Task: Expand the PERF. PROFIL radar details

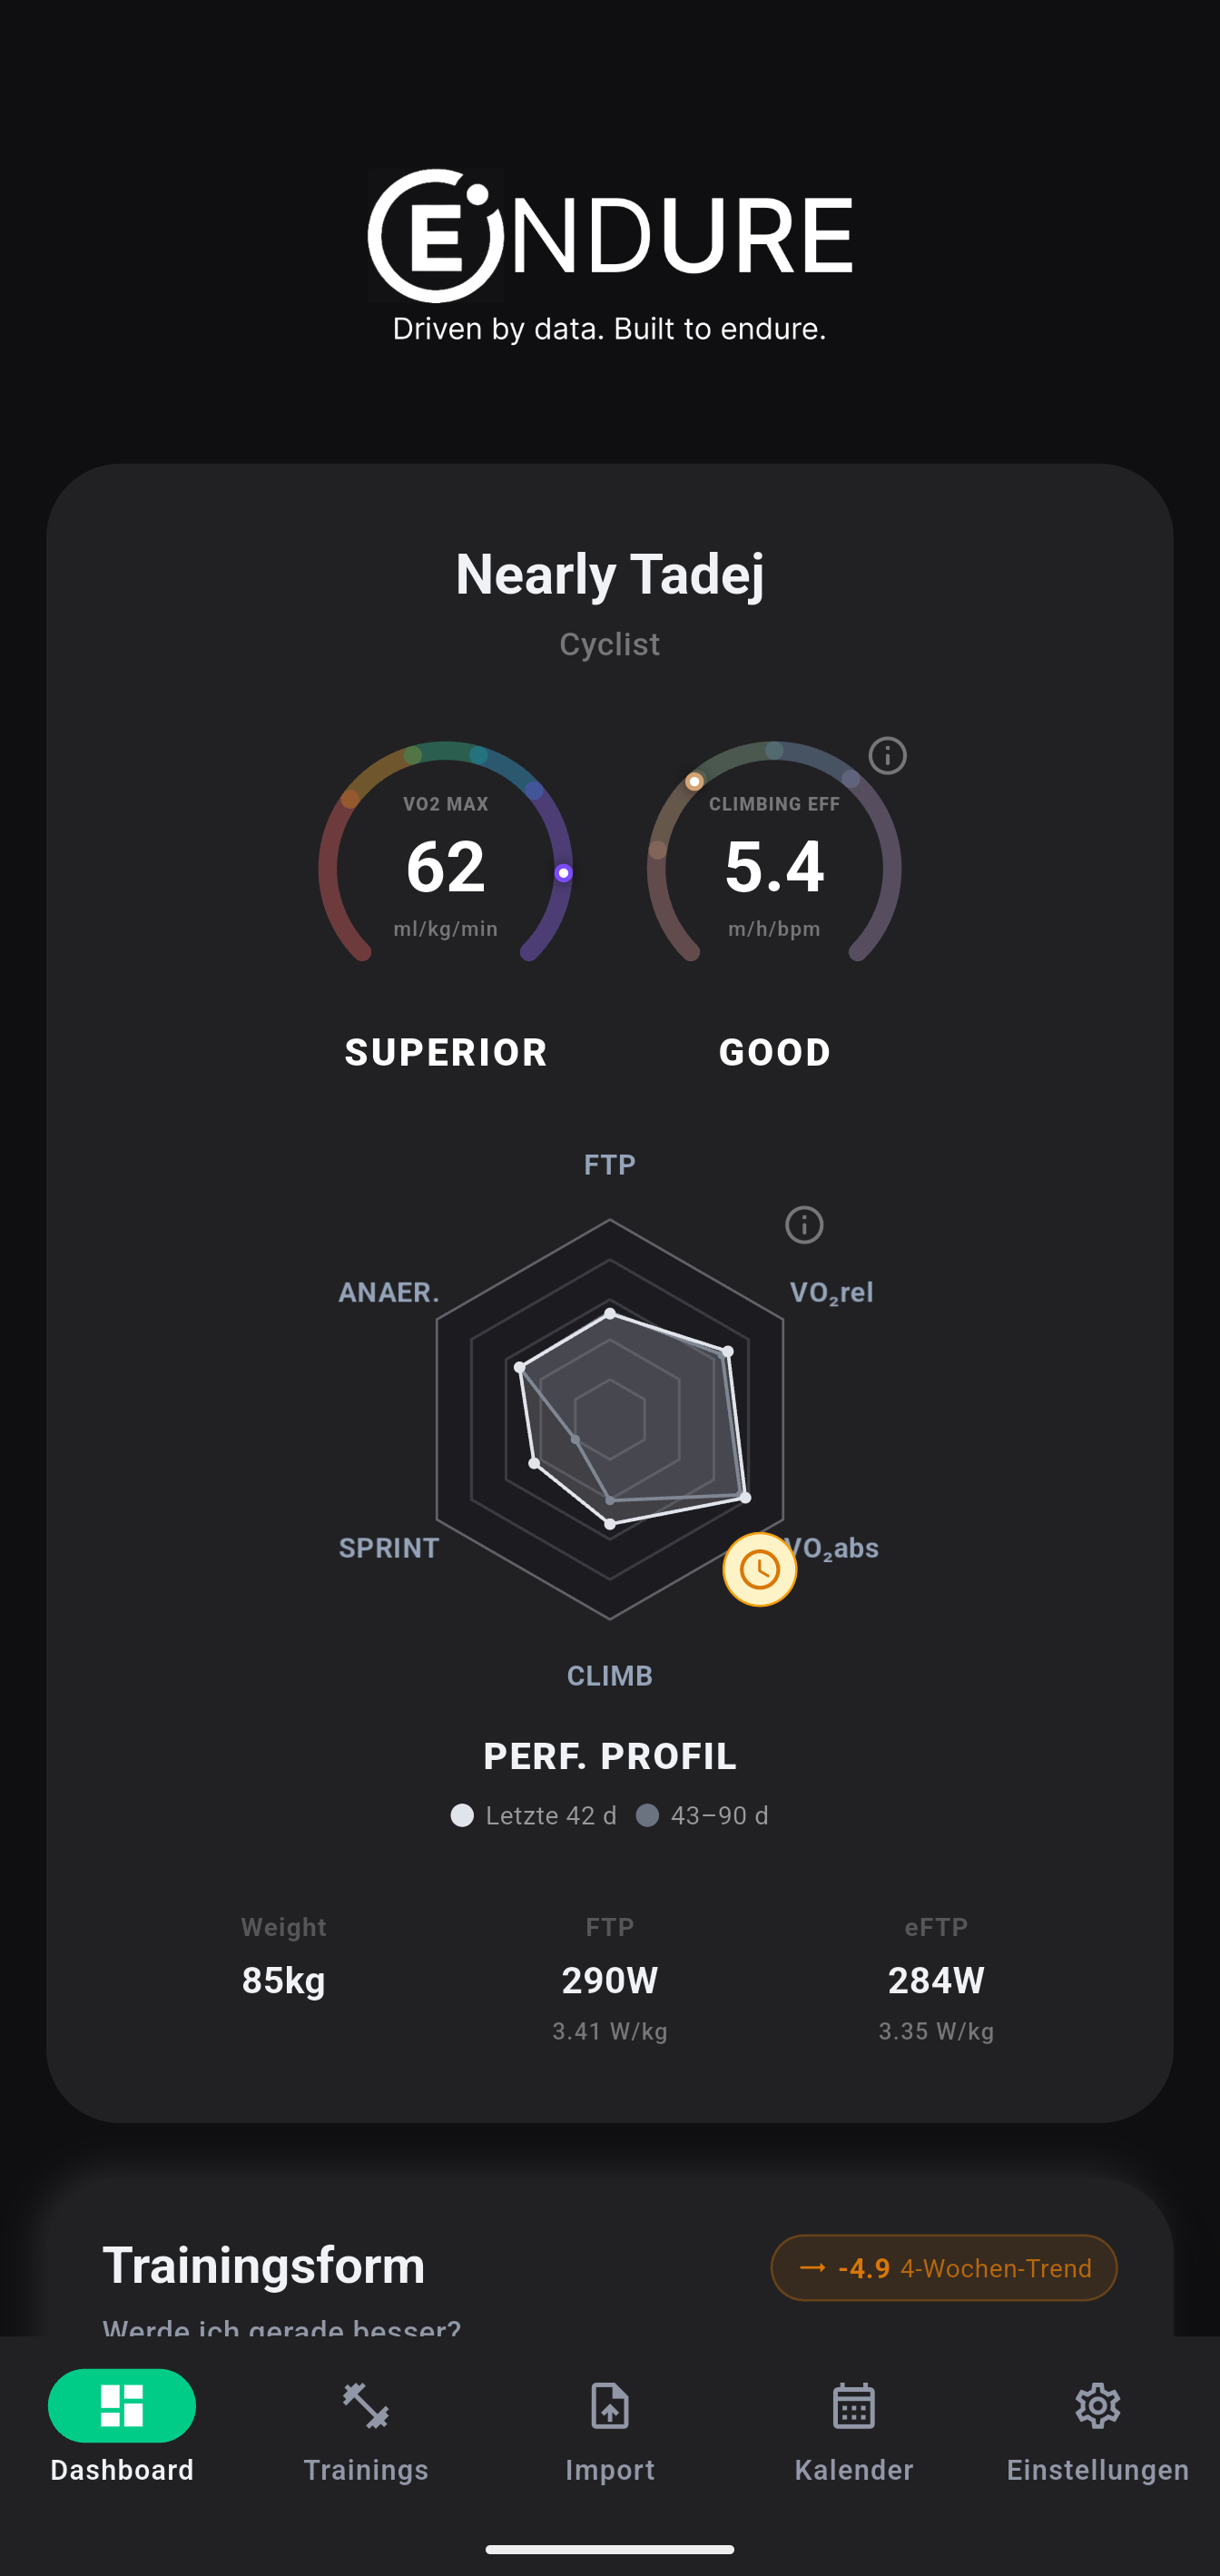Action: [x=609, y=1756]
